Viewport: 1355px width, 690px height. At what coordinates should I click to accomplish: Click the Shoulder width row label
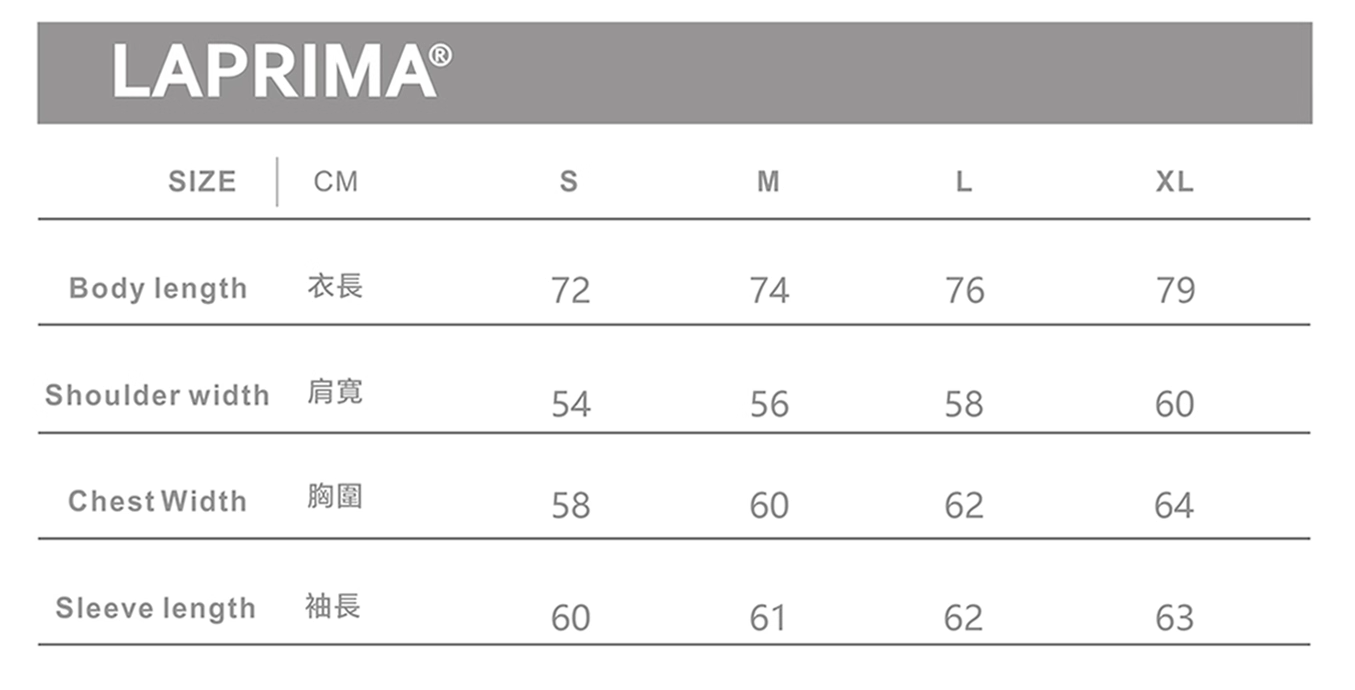click(157, 395)
